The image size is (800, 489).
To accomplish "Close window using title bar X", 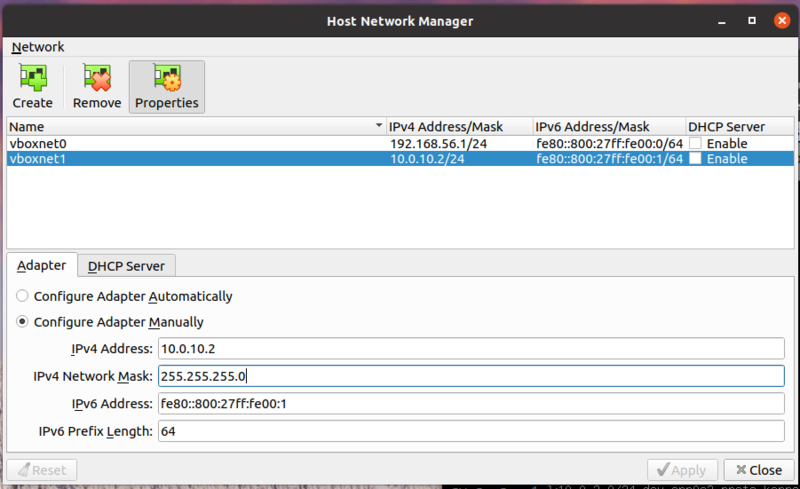I will pos(777,21).
